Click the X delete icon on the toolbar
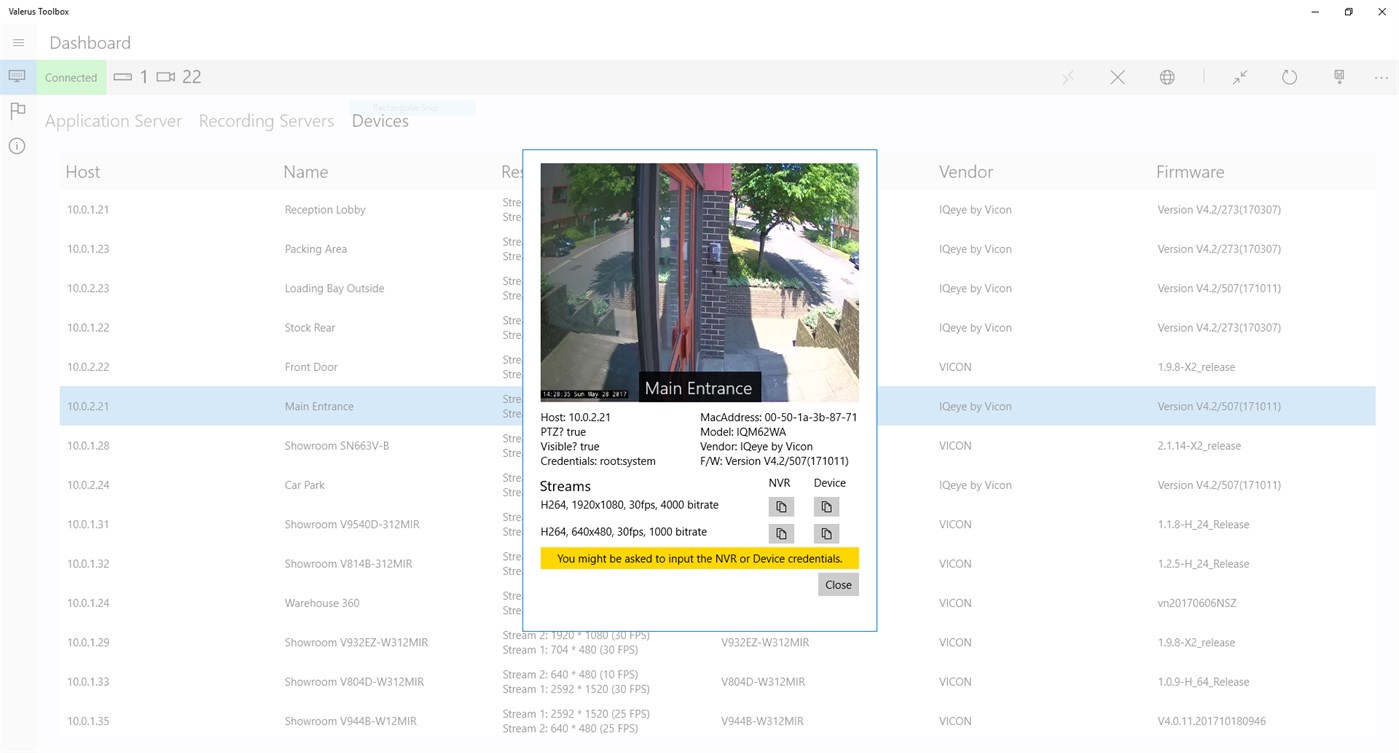 tap(1117, 77)
